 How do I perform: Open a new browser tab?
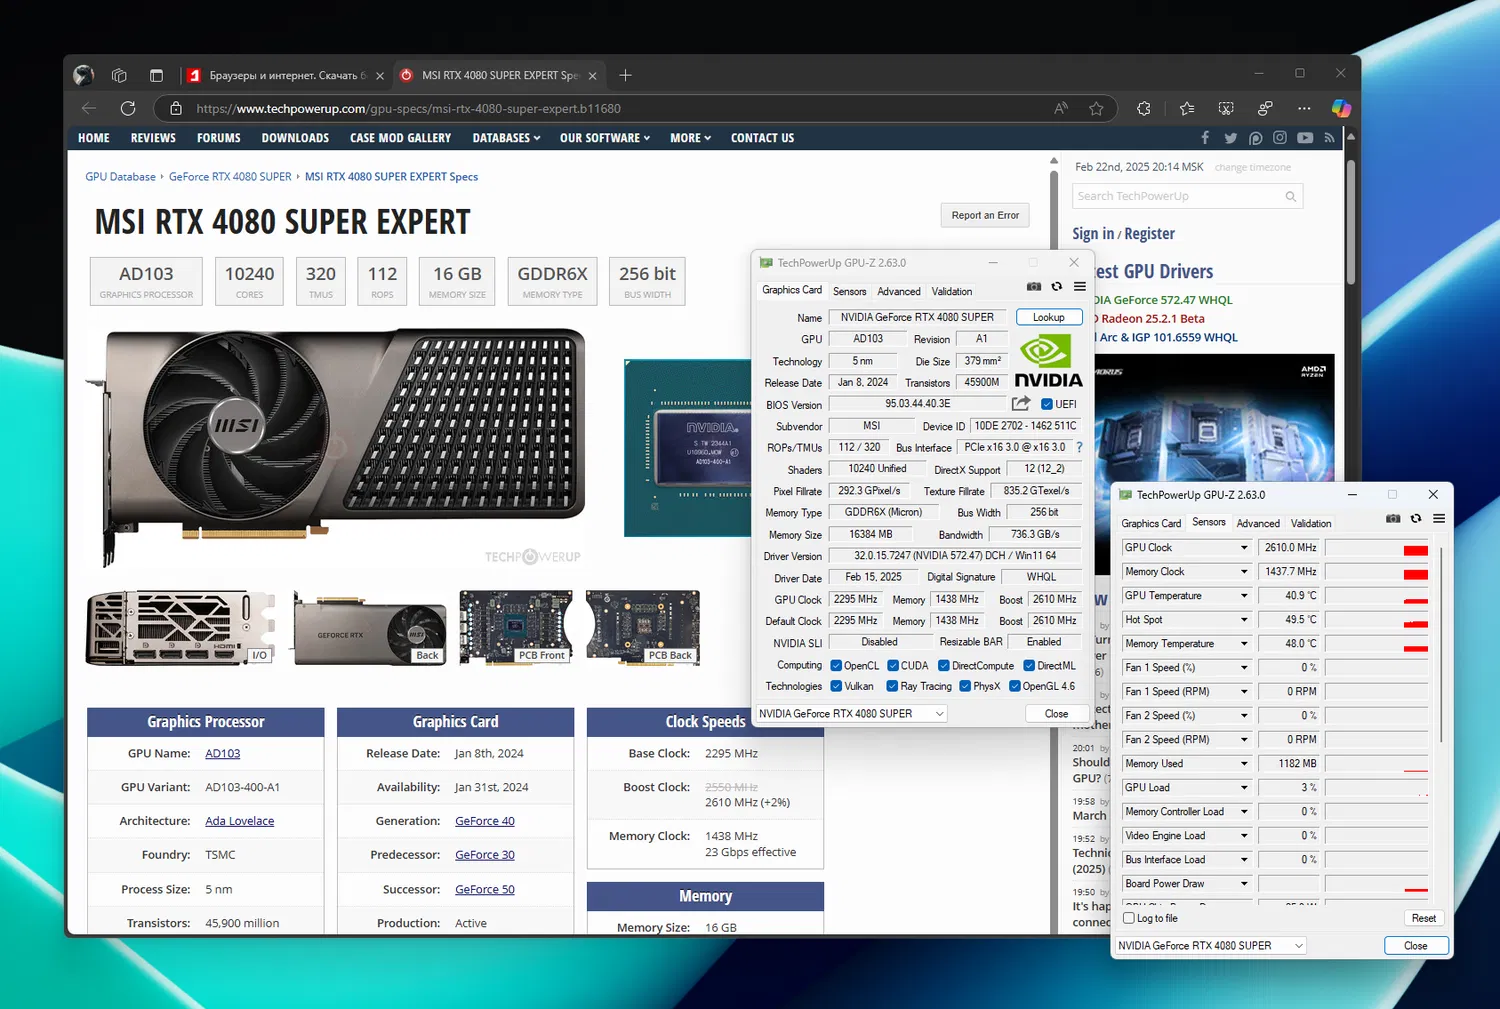pyautogui.click(x=625, y=75)
